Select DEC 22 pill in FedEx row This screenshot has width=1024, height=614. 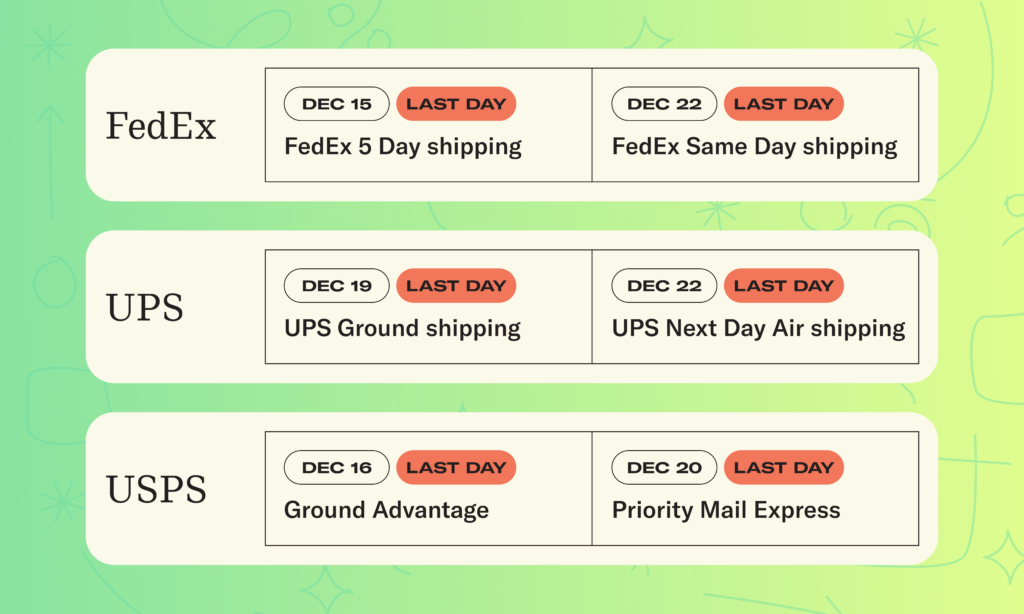coord(664,104)
